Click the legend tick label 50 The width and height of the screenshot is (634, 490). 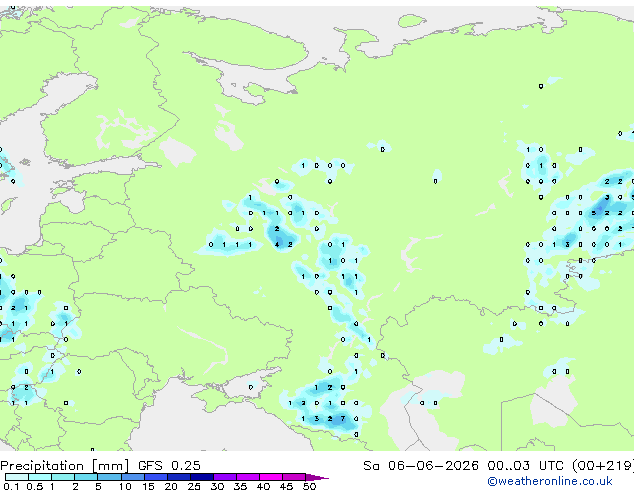pos(309,486)
